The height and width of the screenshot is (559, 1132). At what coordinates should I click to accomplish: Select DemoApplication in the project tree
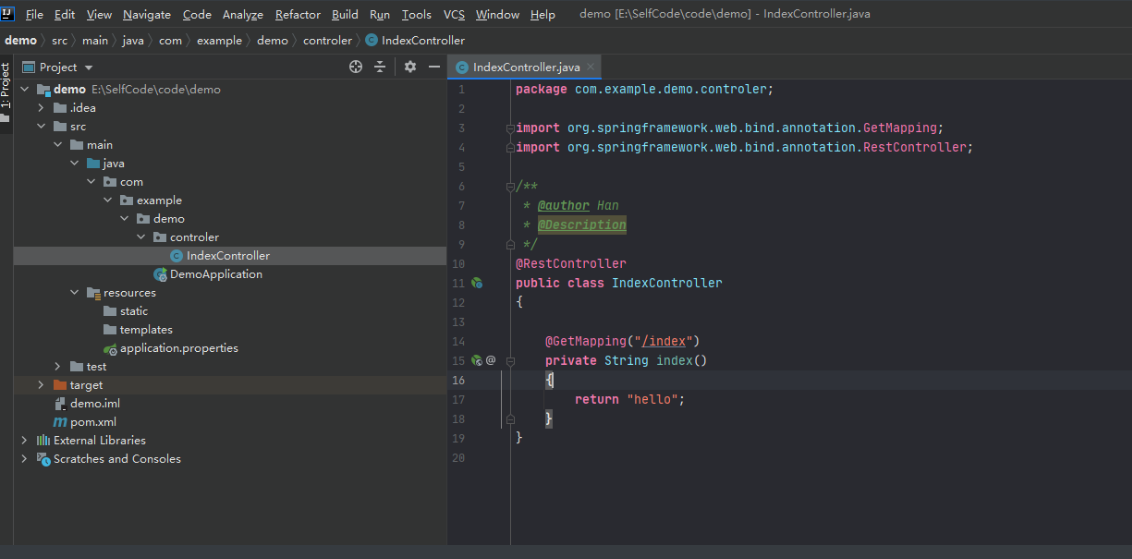click(216, 274)
